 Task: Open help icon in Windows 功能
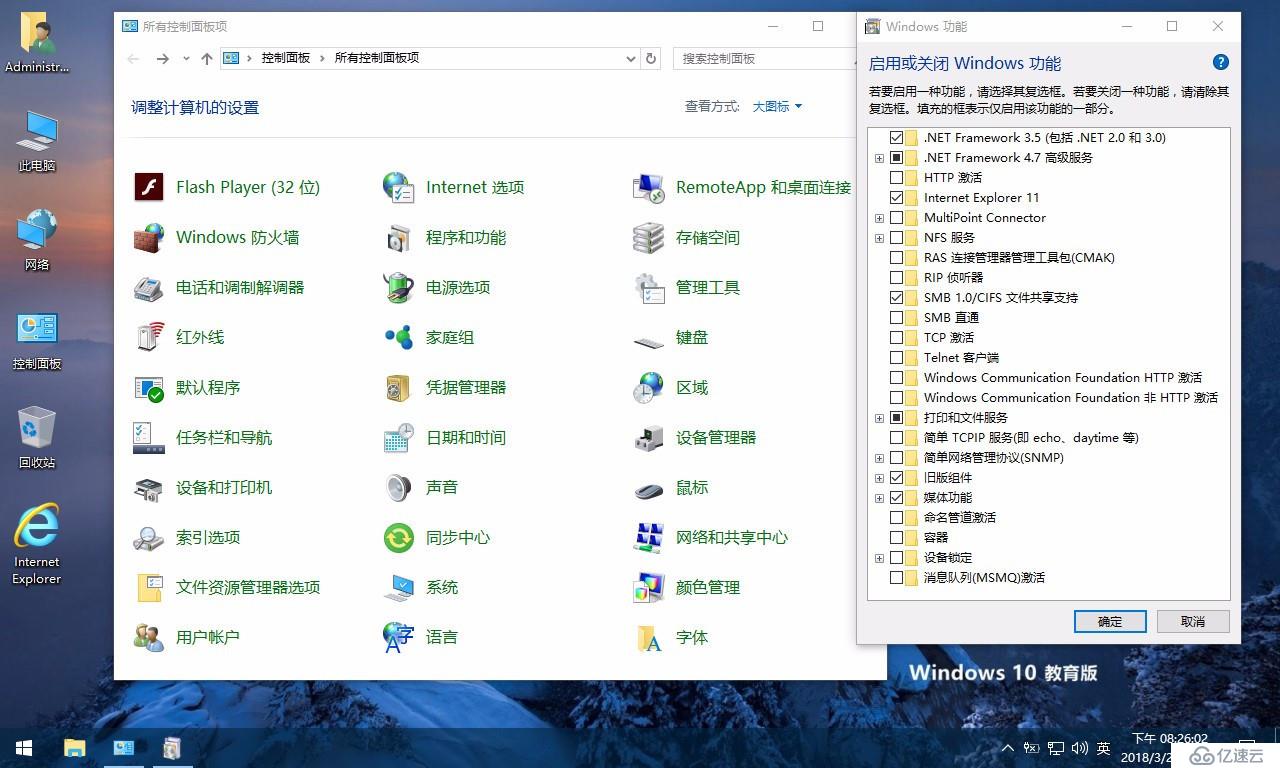1220,62
